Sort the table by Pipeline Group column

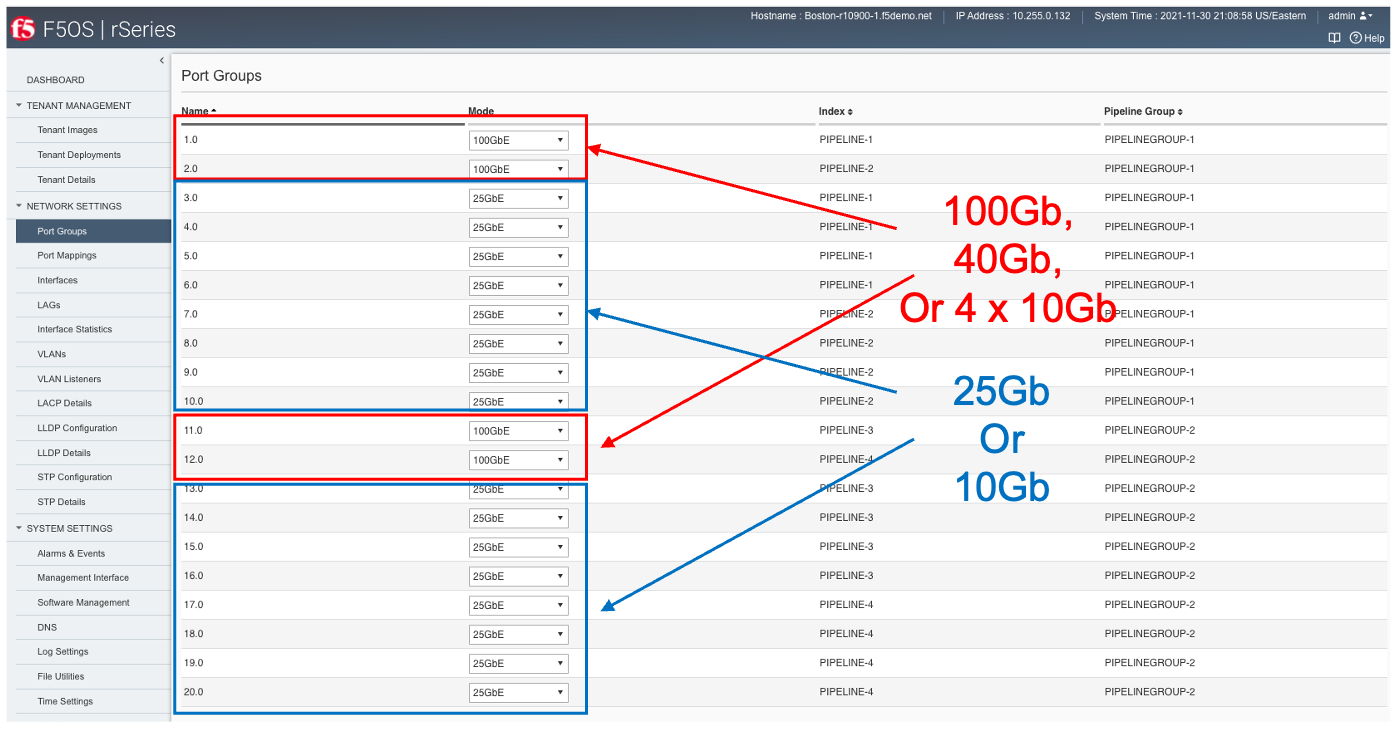pyautogui.click(x=1143, y=111)
